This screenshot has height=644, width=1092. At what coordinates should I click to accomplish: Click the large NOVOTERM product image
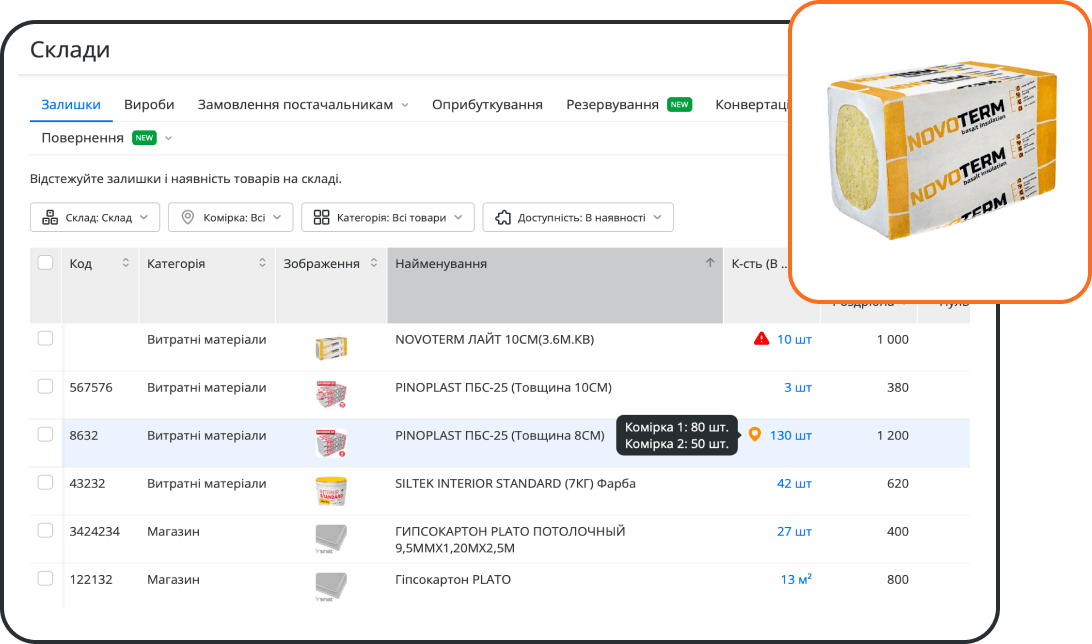tap(939, 150)
